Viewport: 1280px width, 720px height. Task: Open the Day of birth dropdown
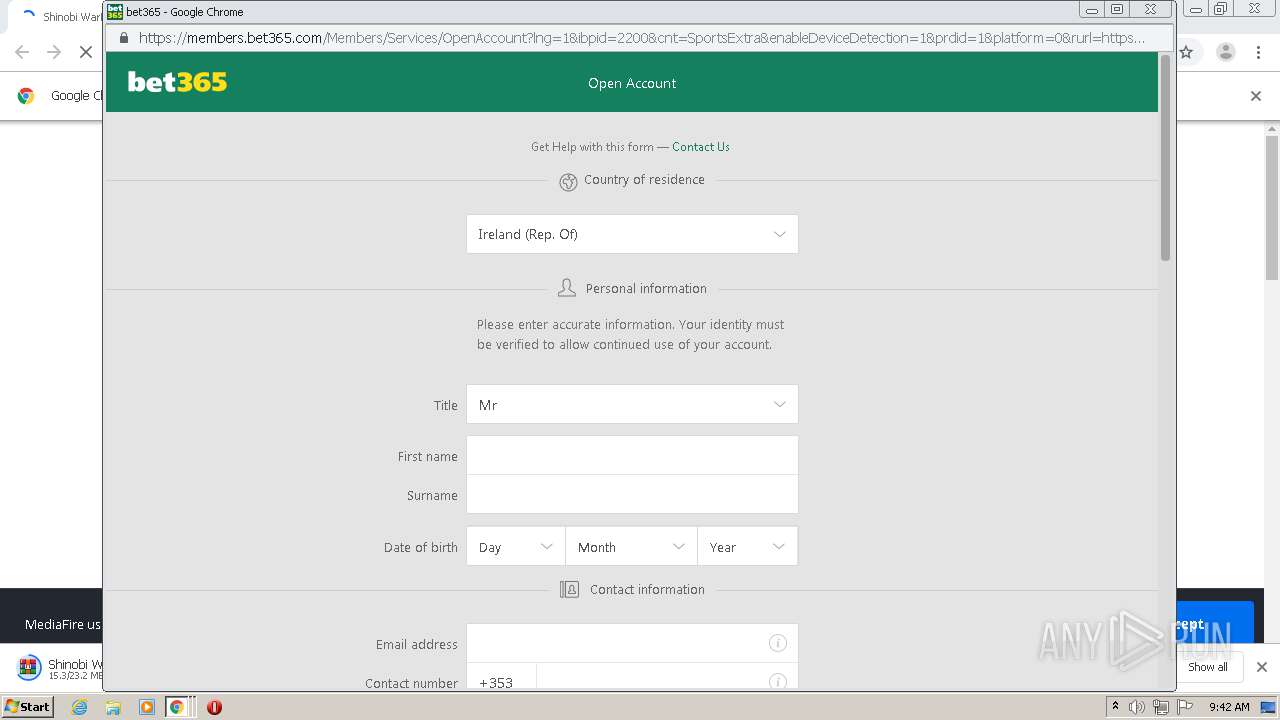click(516, 547)
